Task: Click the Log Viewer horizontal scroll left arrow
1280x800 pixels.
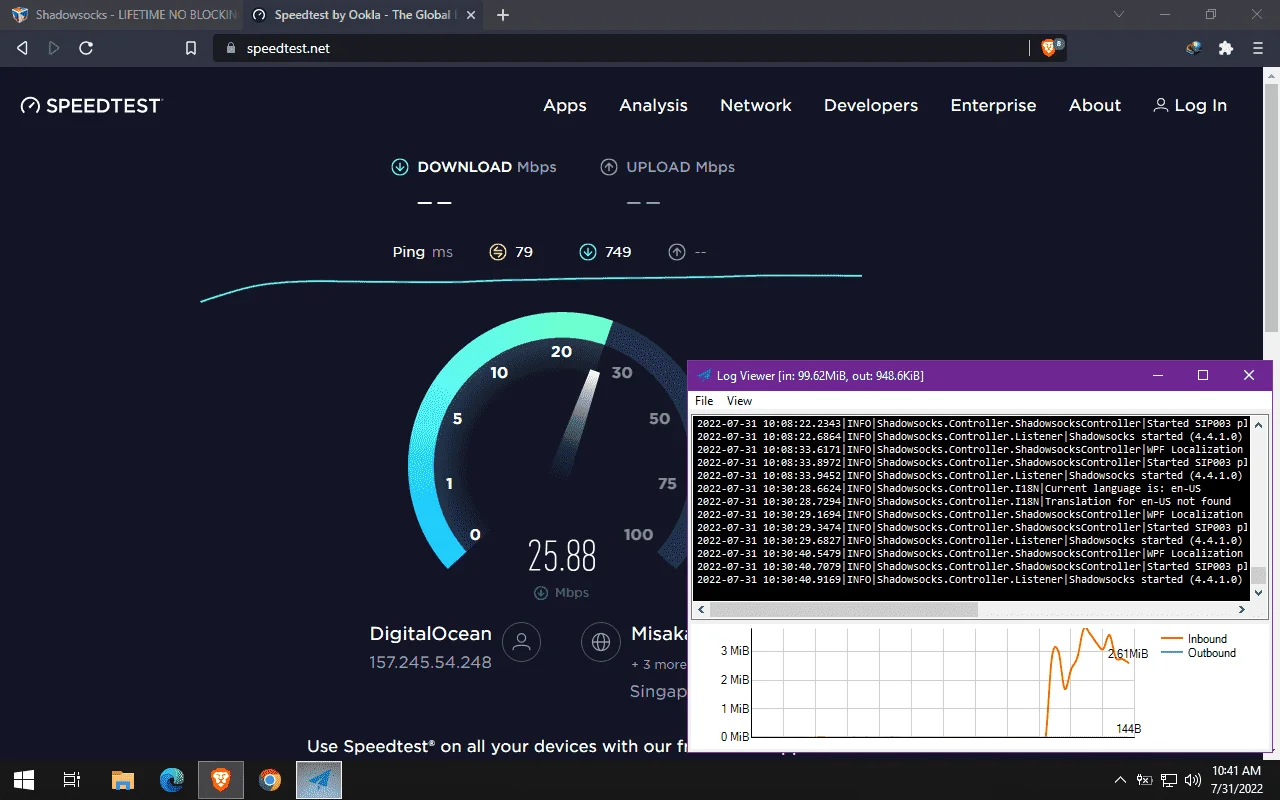Action: (x=701, y=609)
